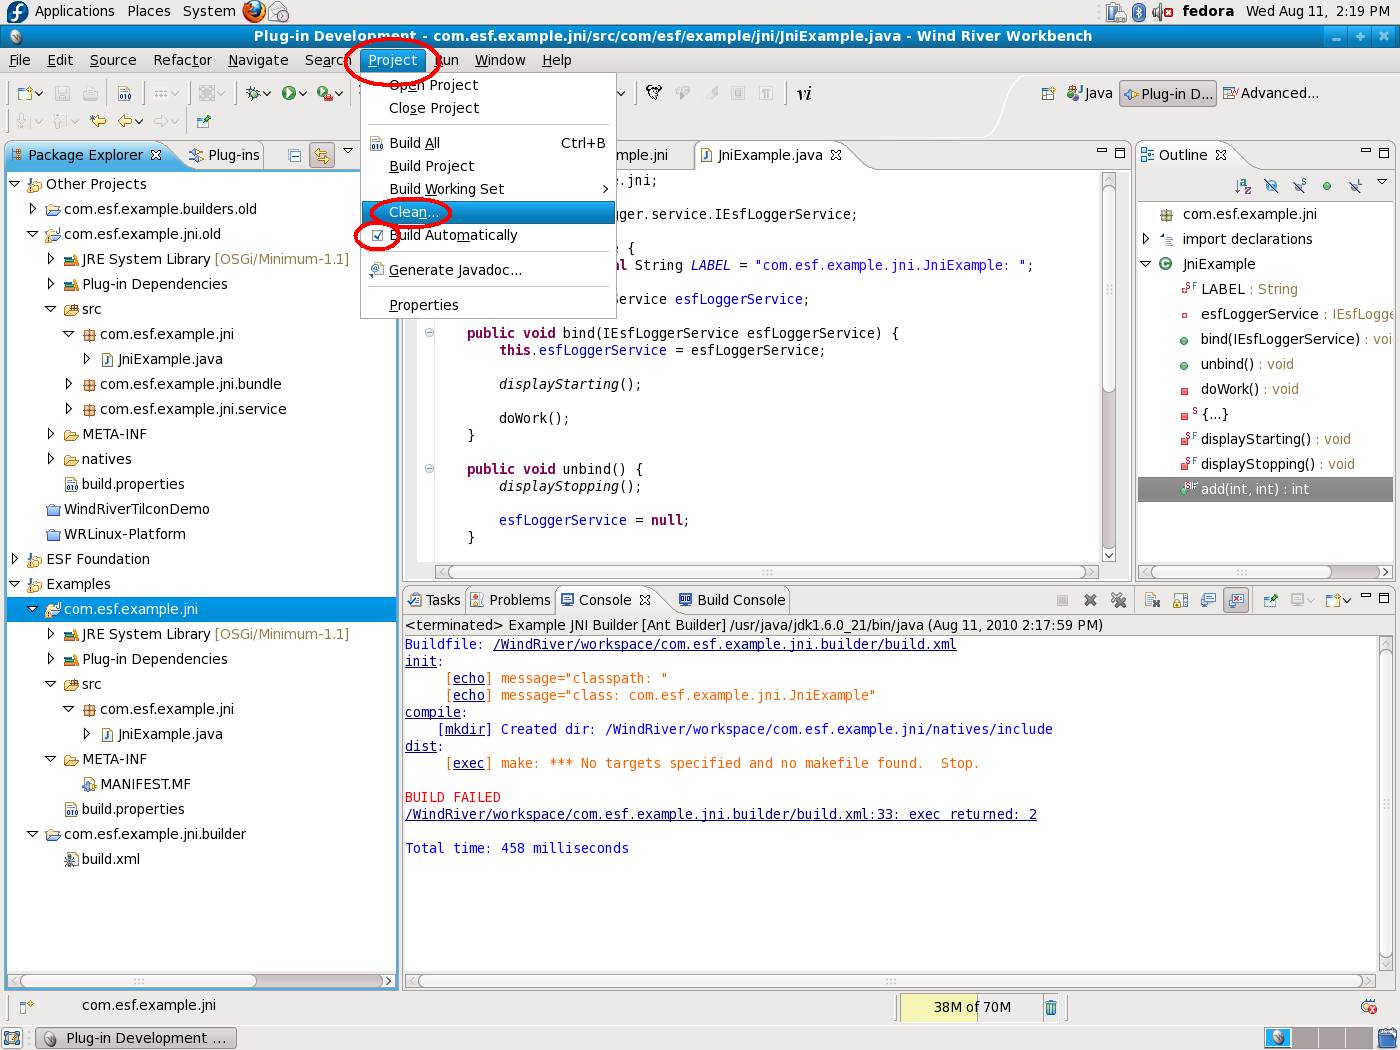Screen dimensions: 1400x1050
Task: Expand import declarations in Outline
Action: click(1146, 239)
